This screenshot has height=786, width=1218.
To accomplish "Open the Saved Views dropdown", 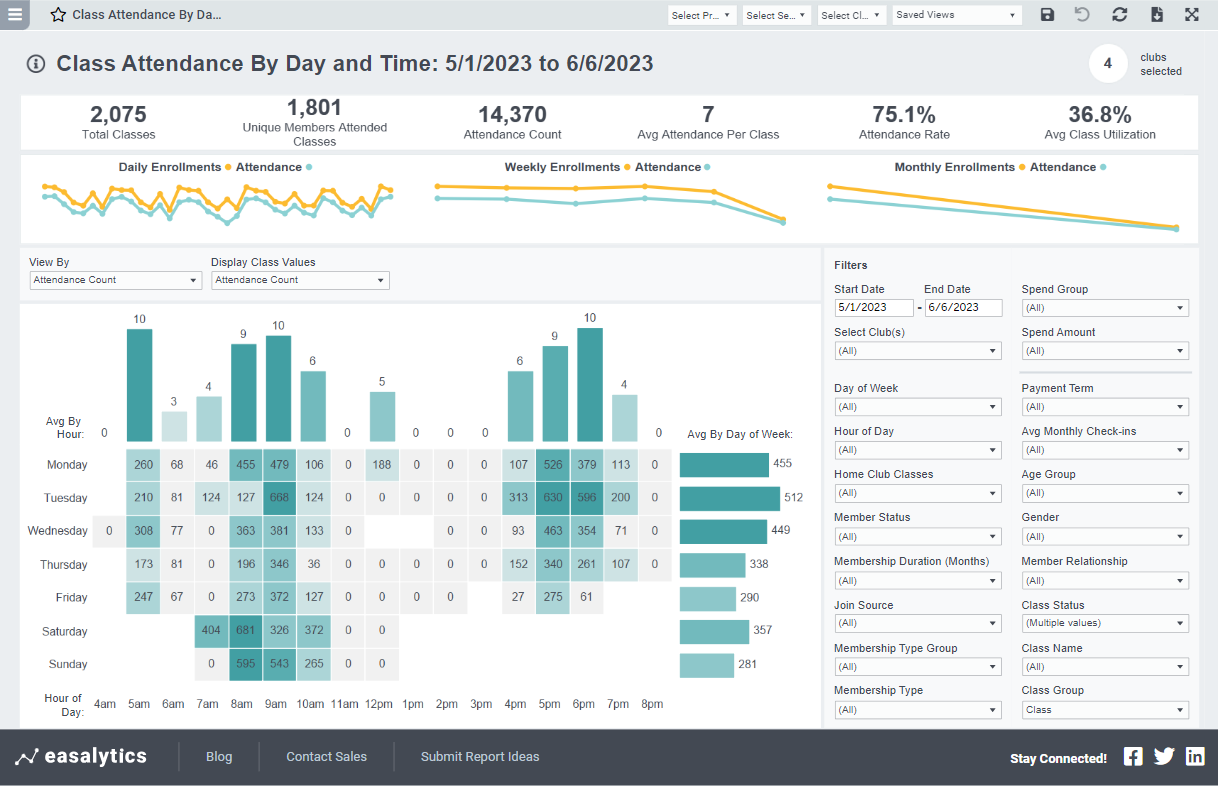I will [956, 15].
